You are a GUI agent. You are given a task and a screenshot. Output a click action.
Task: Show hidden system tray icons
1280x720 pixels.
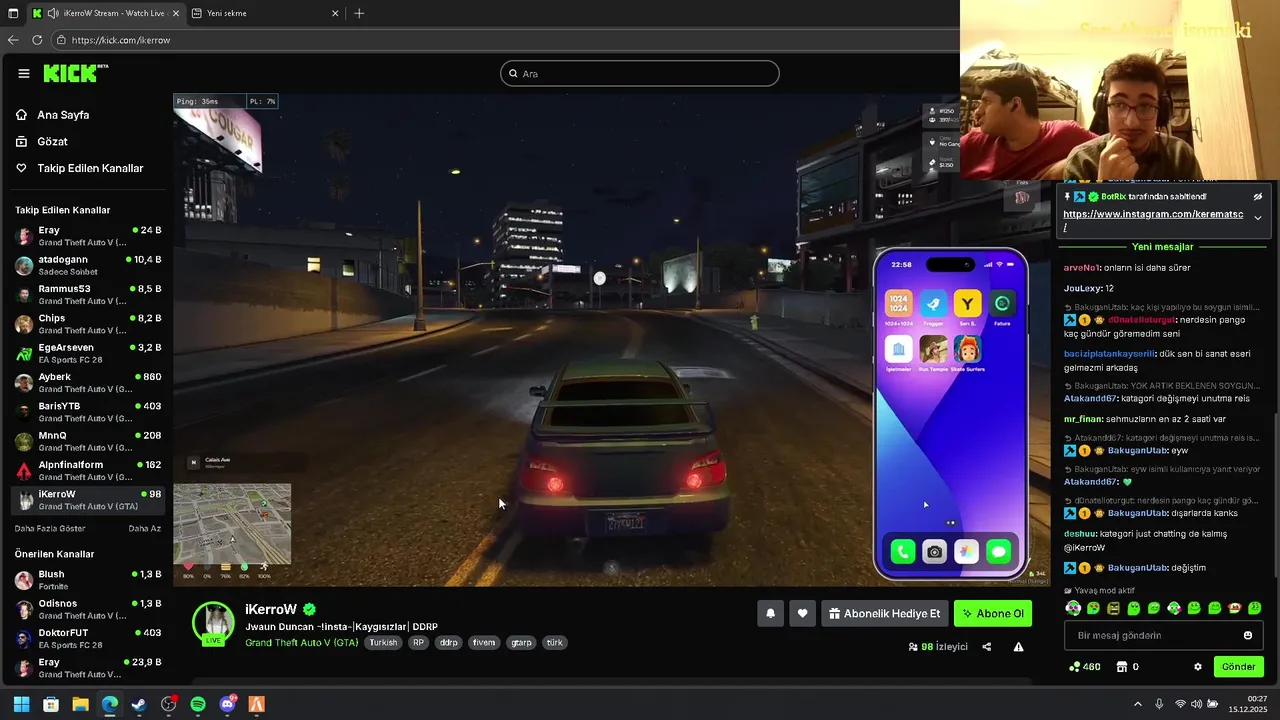click(1137, 704)
